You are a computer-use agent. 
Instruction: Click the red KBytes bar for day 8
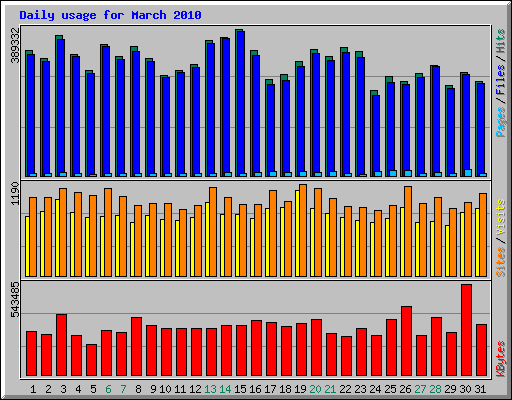[136, 347]
